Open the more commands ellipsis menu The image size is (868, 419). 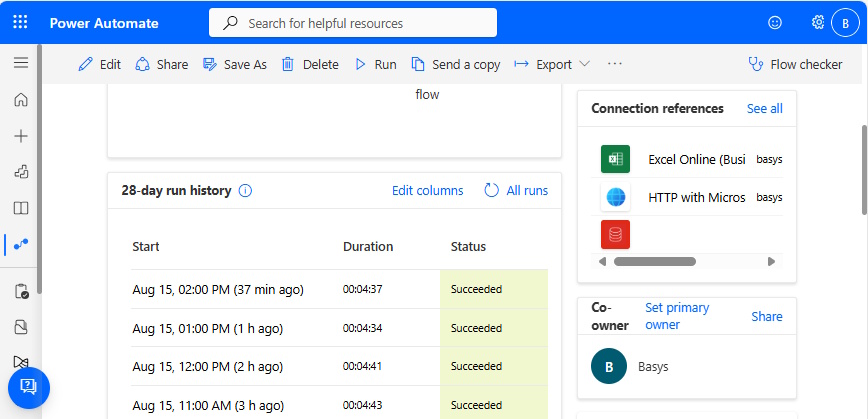click(614, 64)
